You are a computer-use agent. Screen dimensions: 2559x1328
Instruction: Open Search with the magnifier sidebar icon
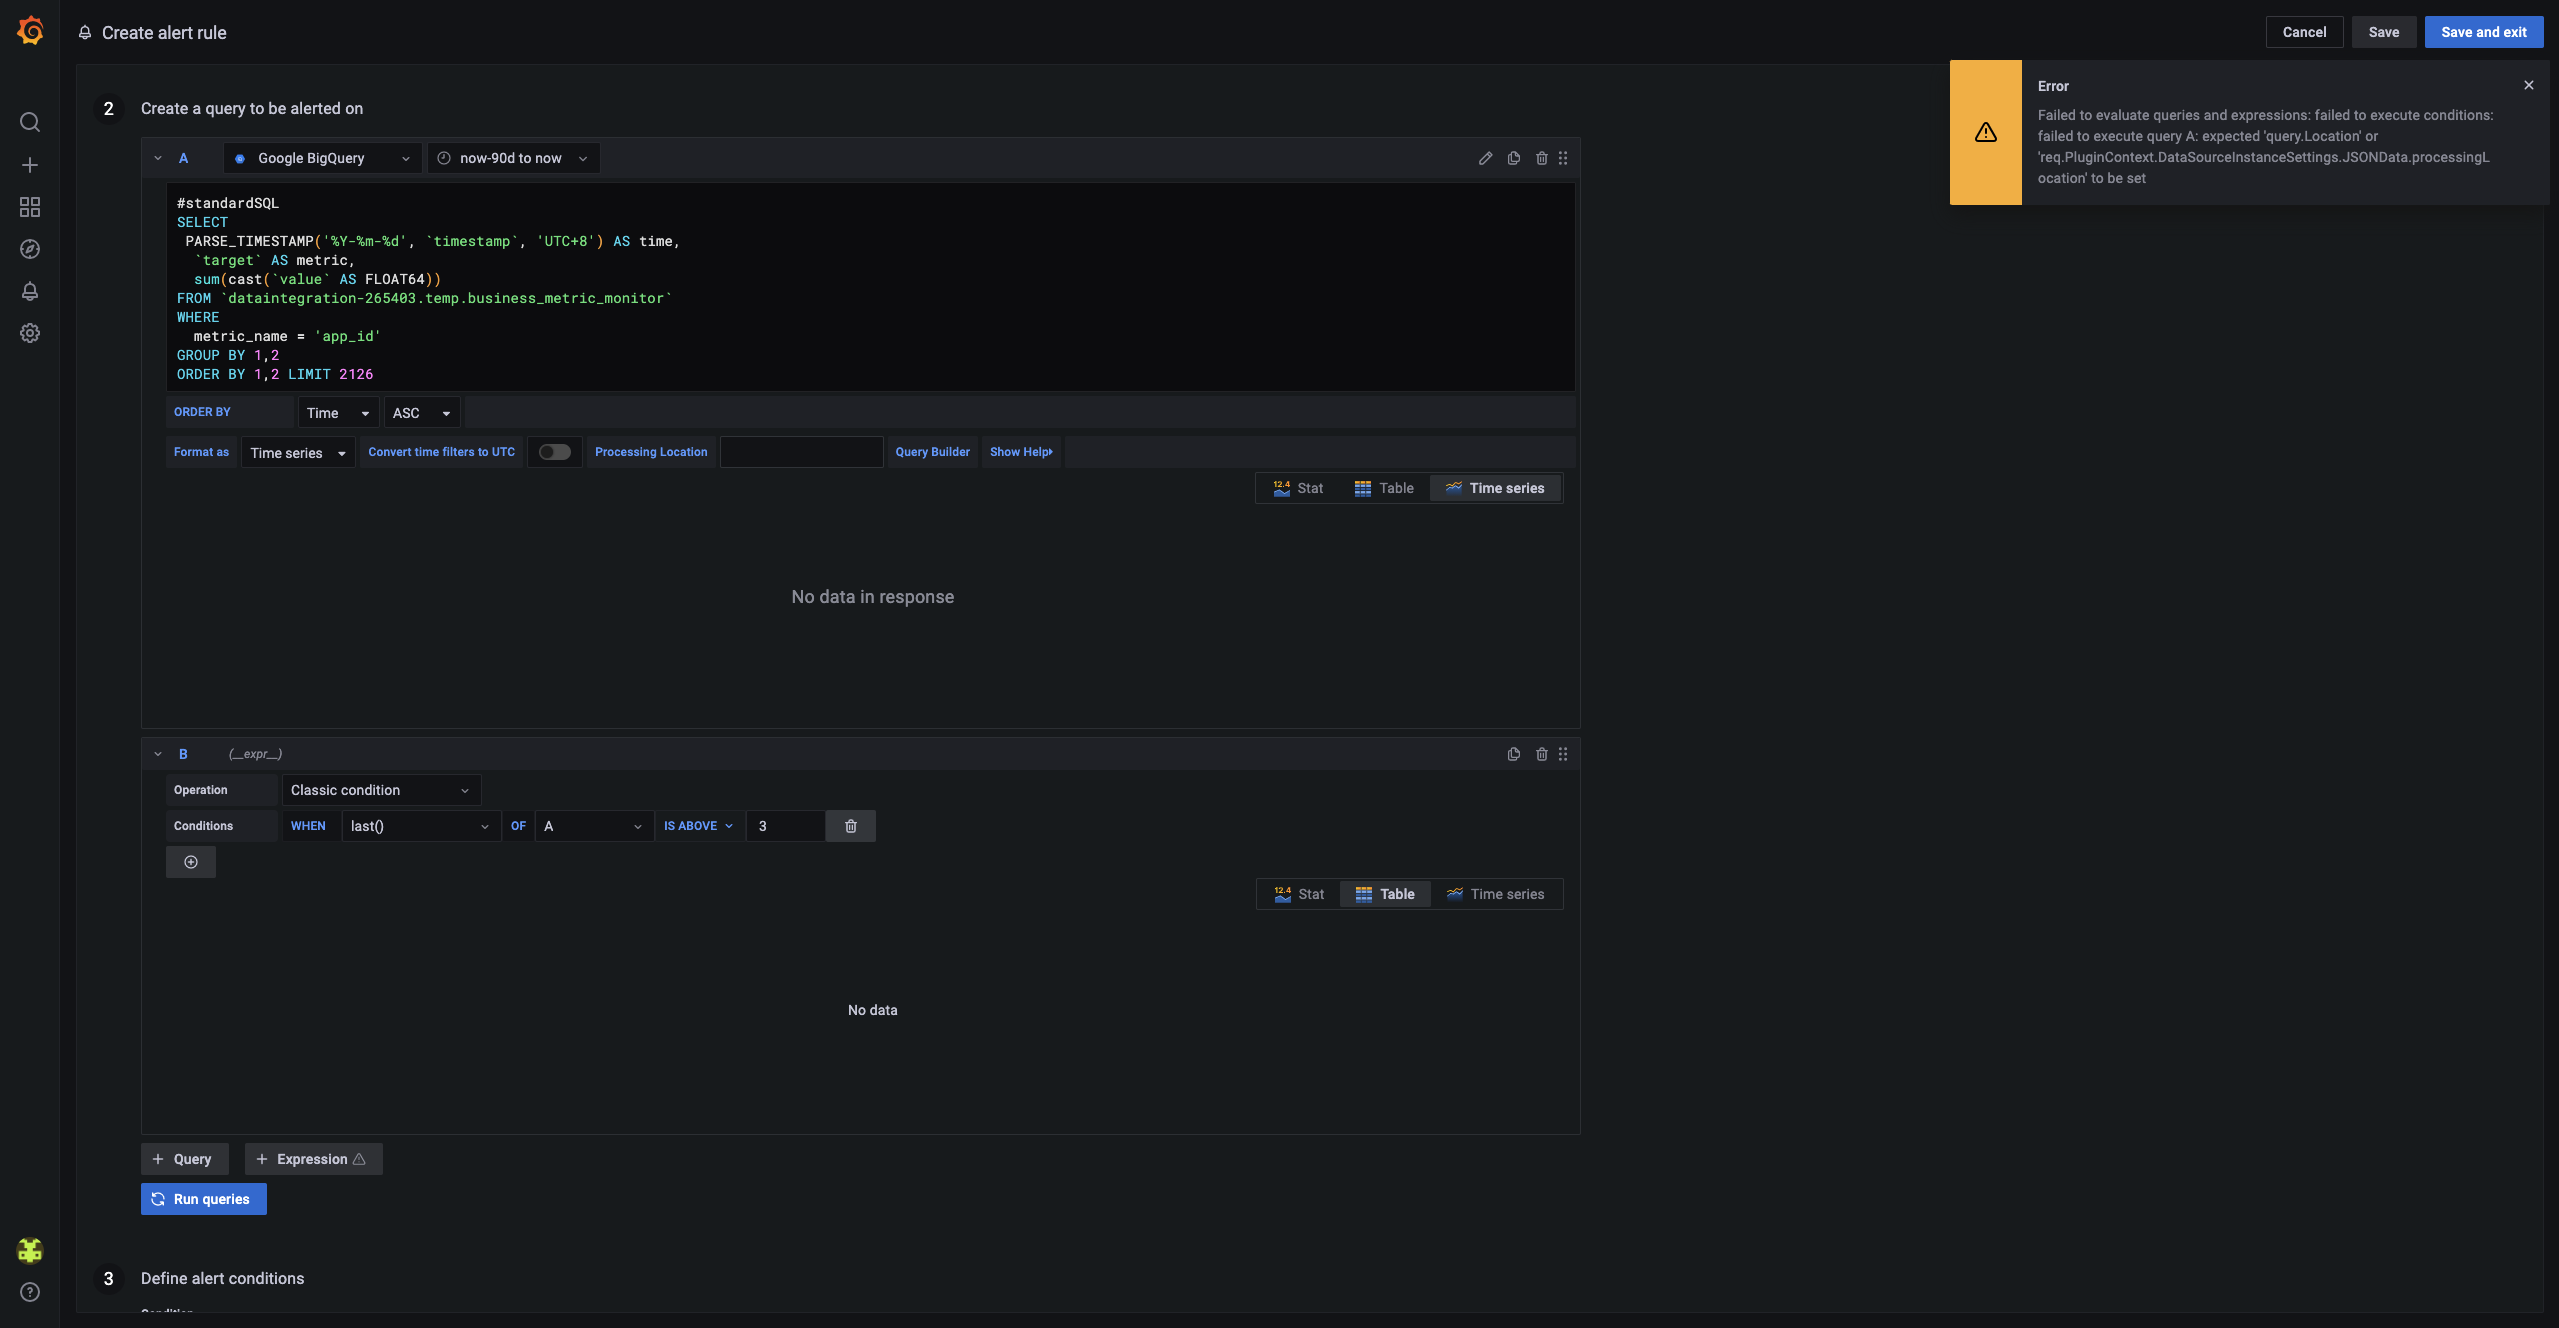(x=29, y=121)
